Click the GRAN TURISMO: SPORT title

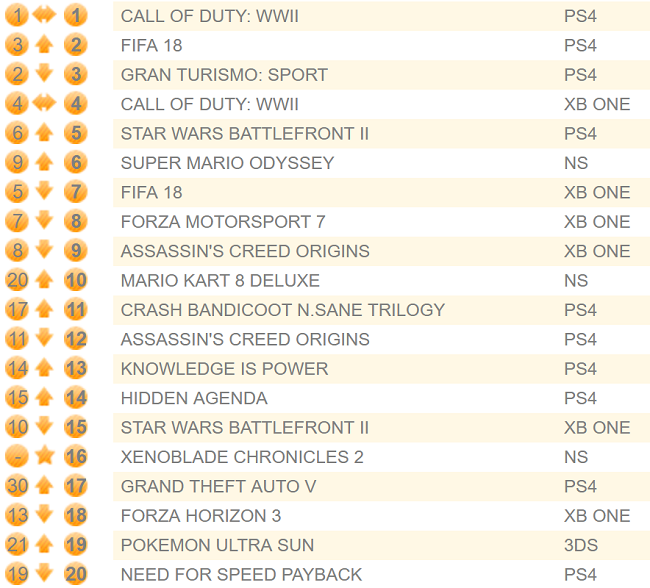point(224,75)
